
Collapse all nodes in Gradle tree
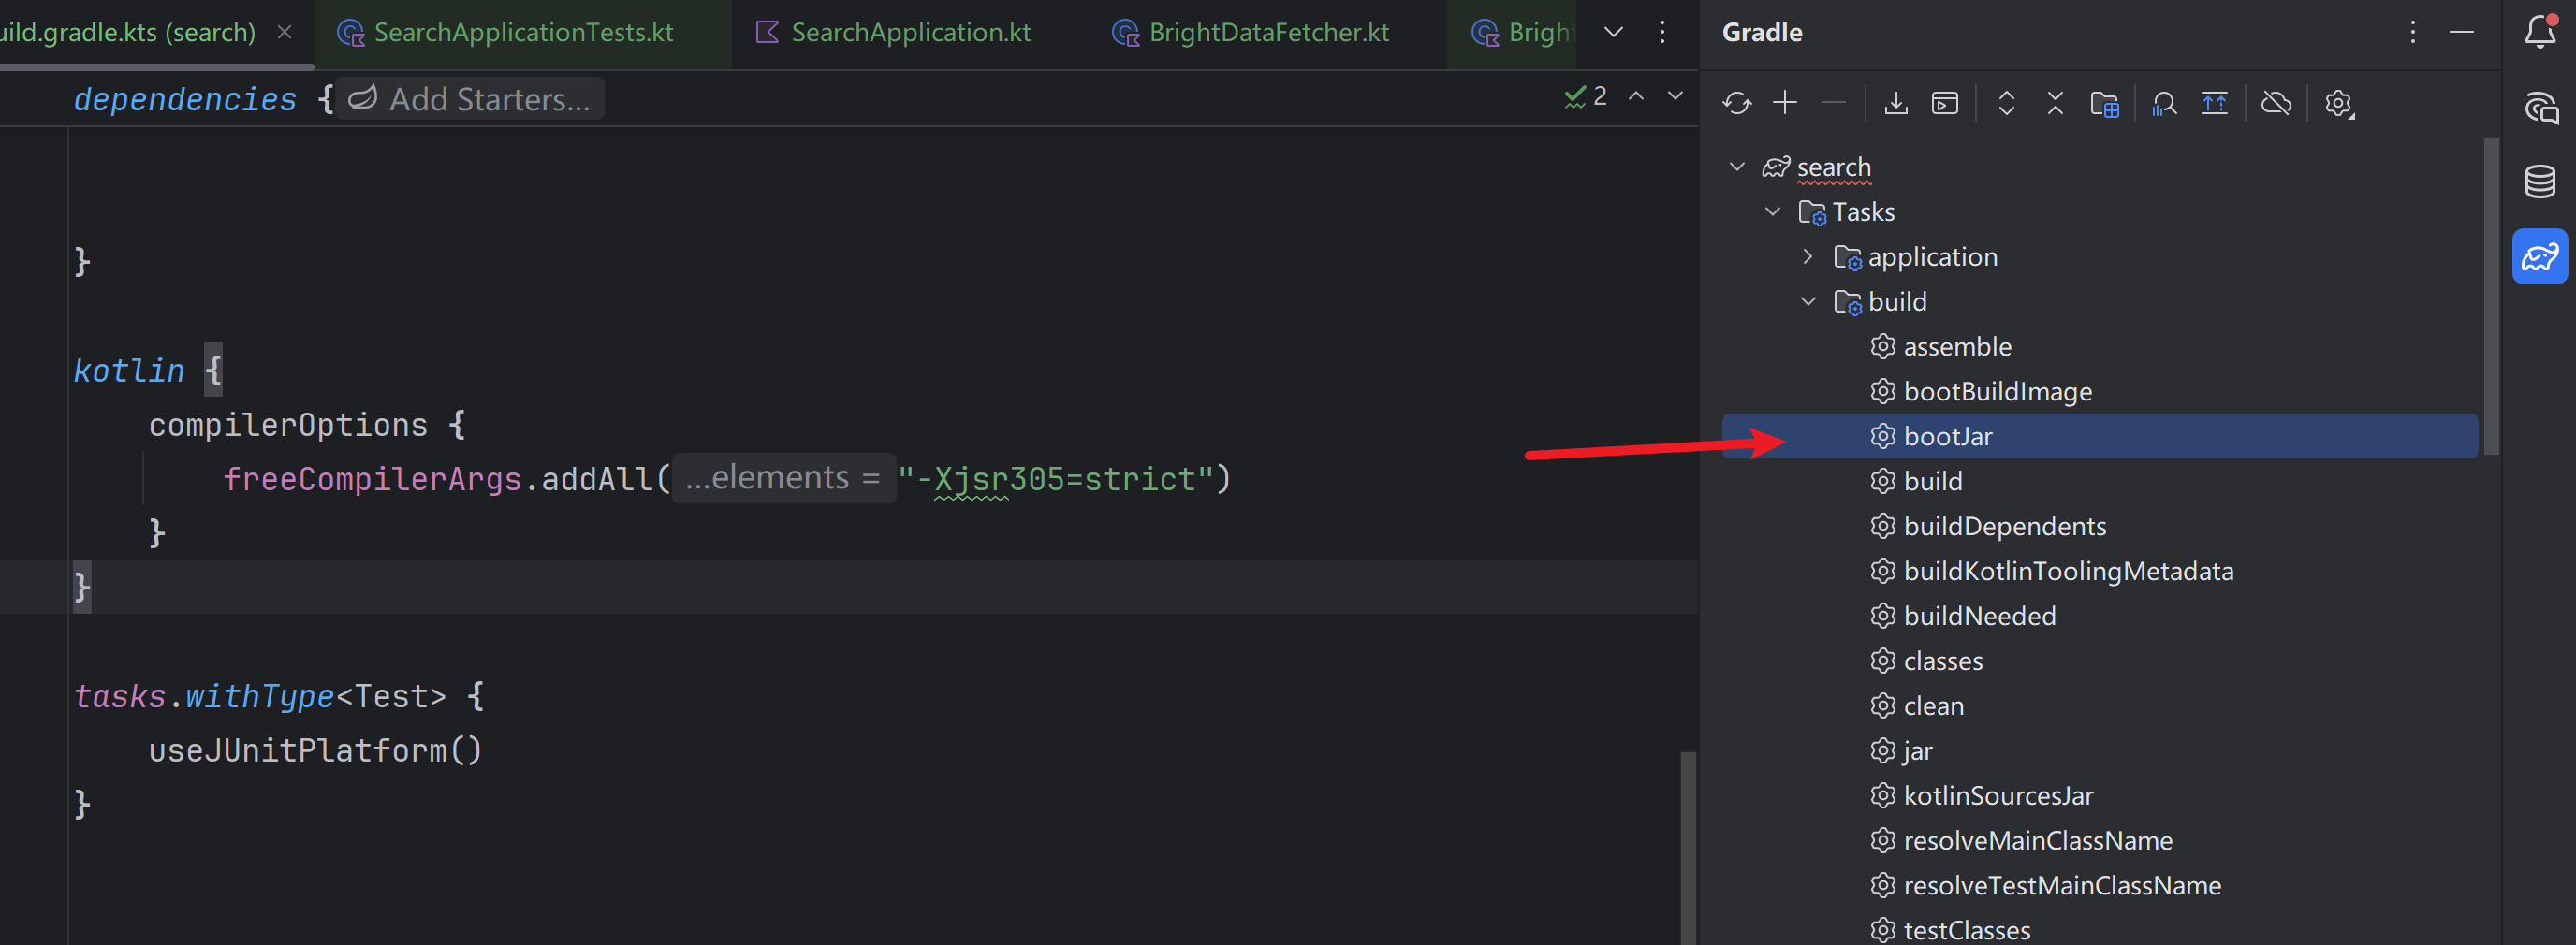[x=2055, y=102]
